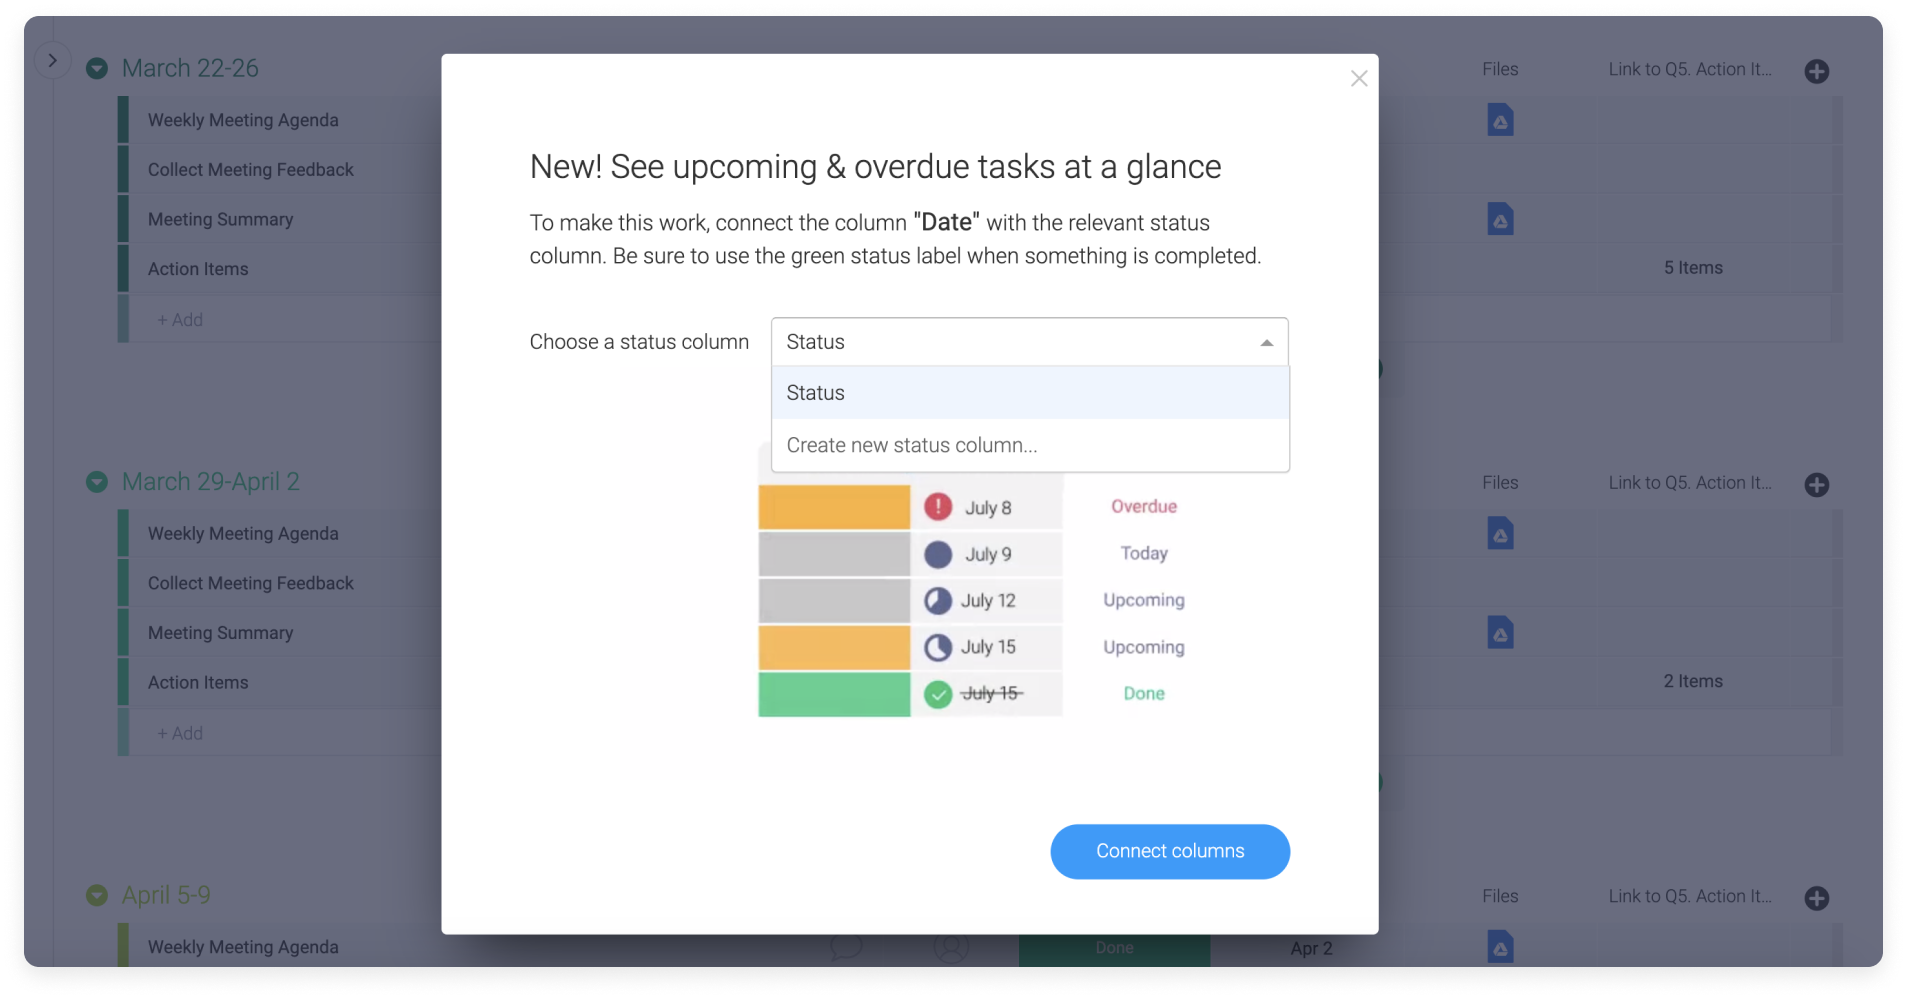Screen dimensions: 1907x999
Task: Click the Done status cell in April 5-9
Action: point(1114,949)
